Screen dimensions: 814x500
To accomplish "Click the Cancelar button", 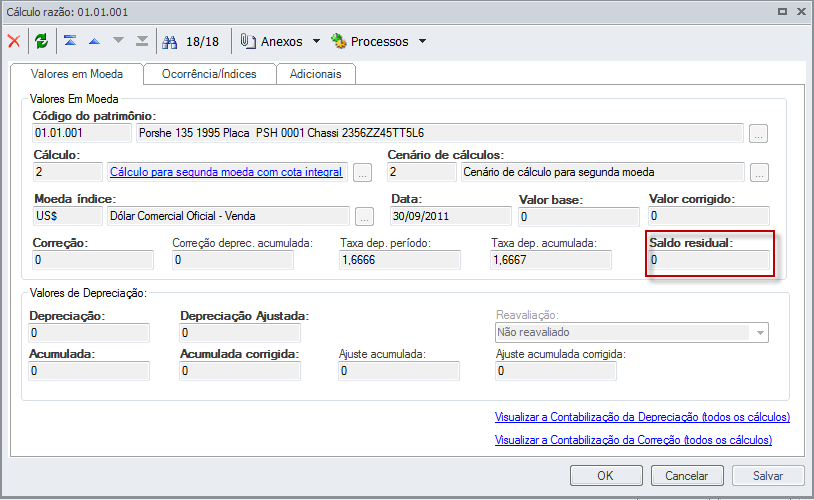I will pos(687,476).
